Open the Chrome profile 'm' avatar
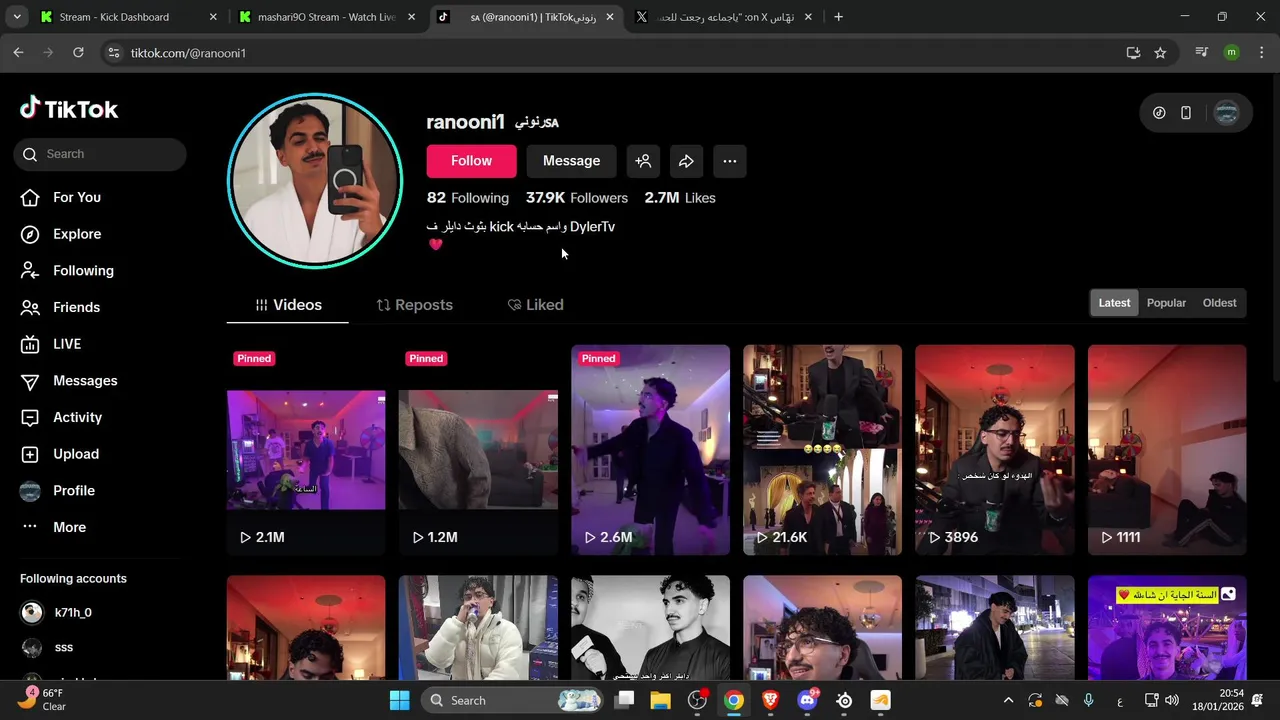 pos(1231,53)
